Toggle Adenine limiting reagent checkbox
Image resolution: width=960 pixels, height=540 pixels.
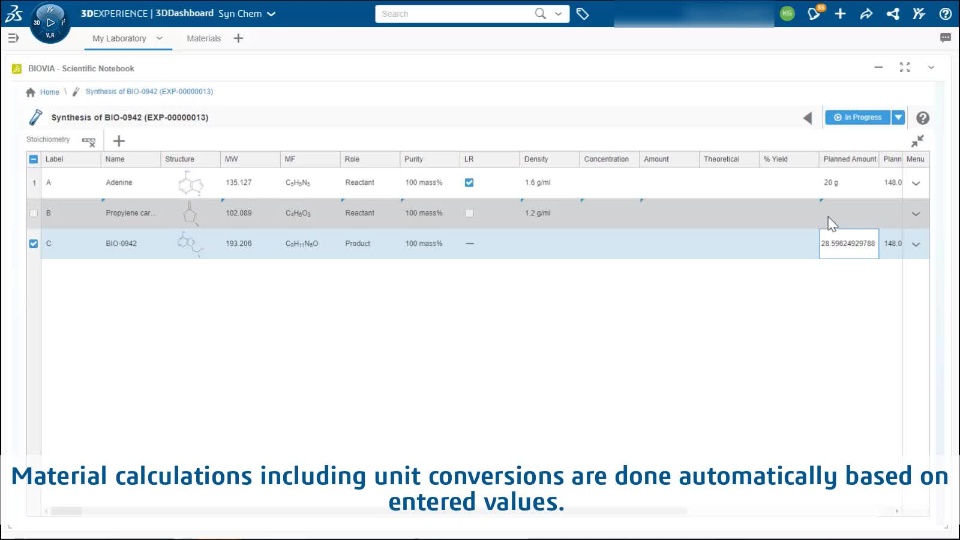469,182
